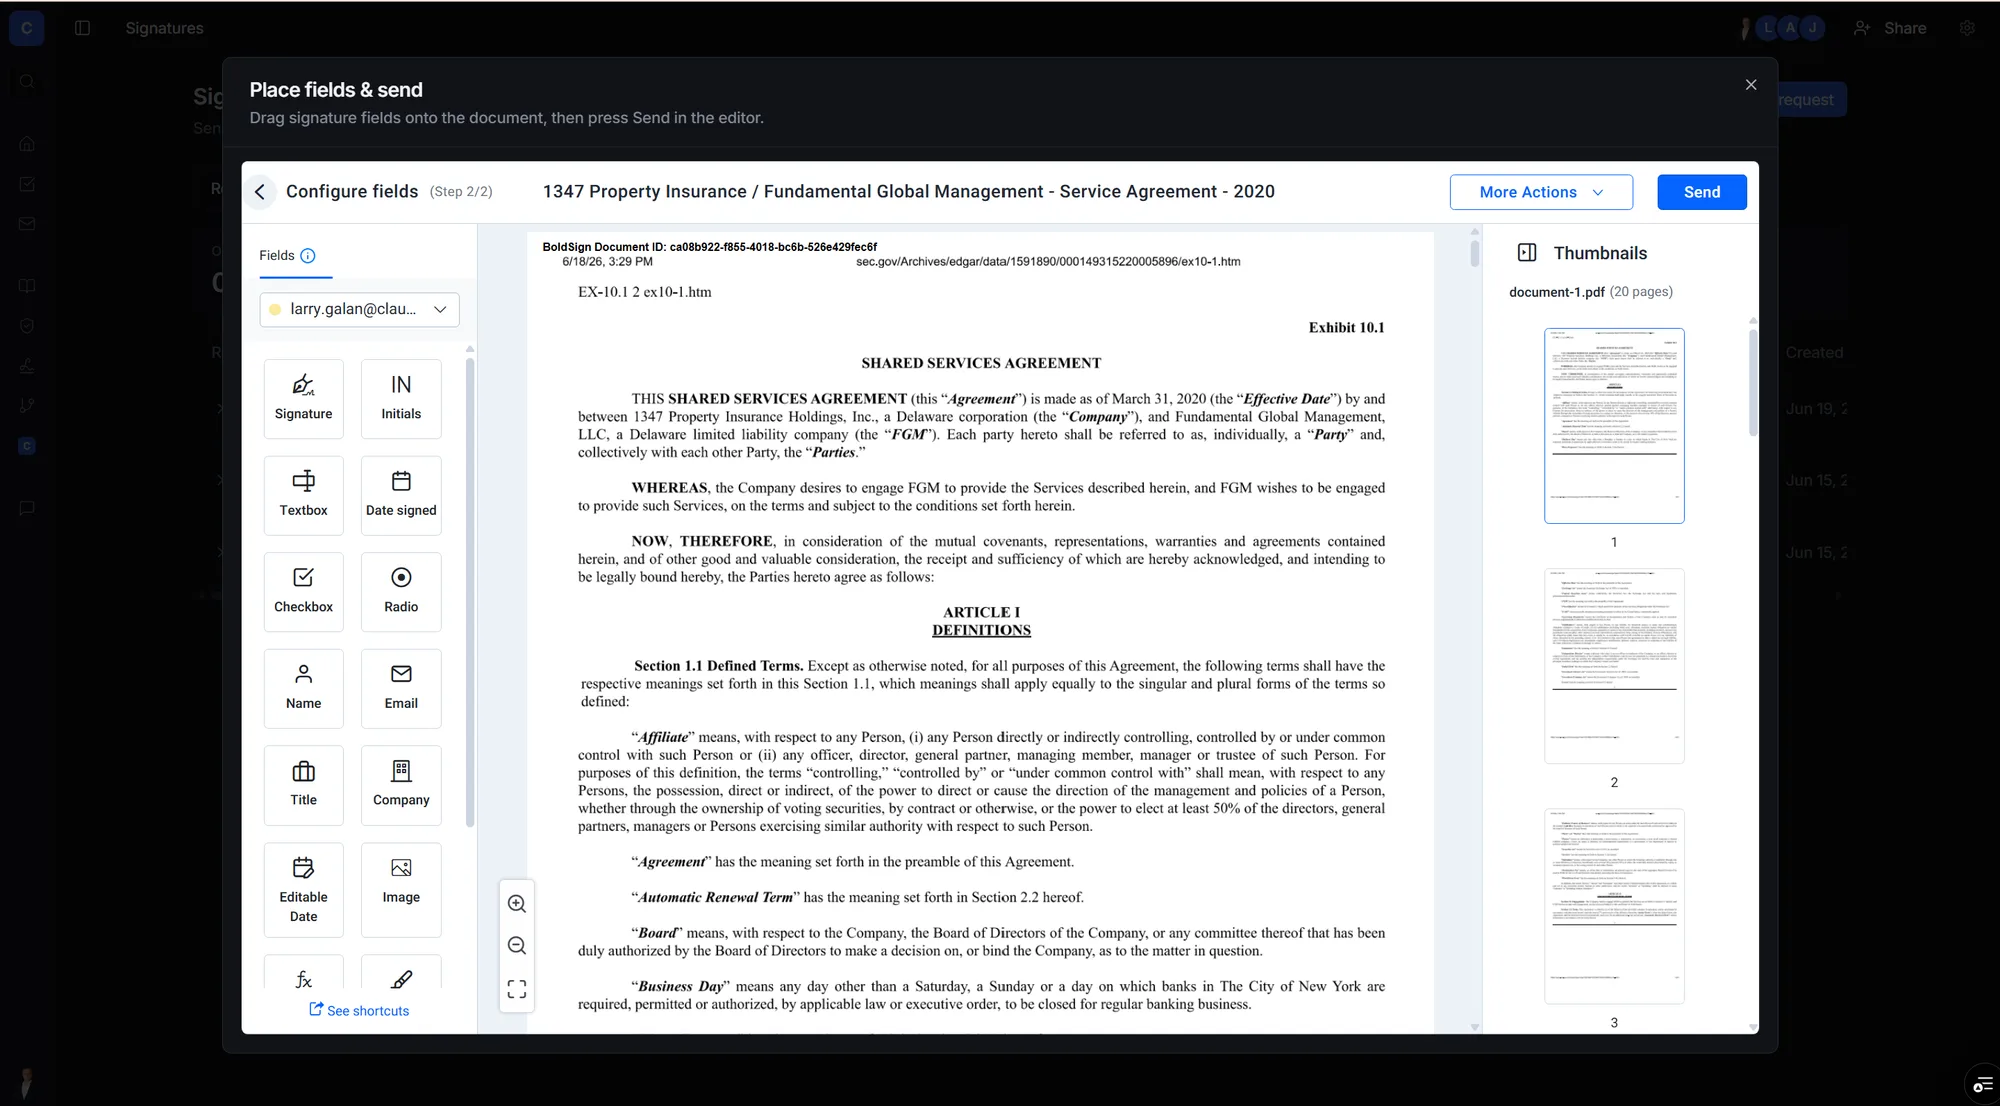Open page 1 thumbnail

pyautogui.click(x=1614, y=426)
